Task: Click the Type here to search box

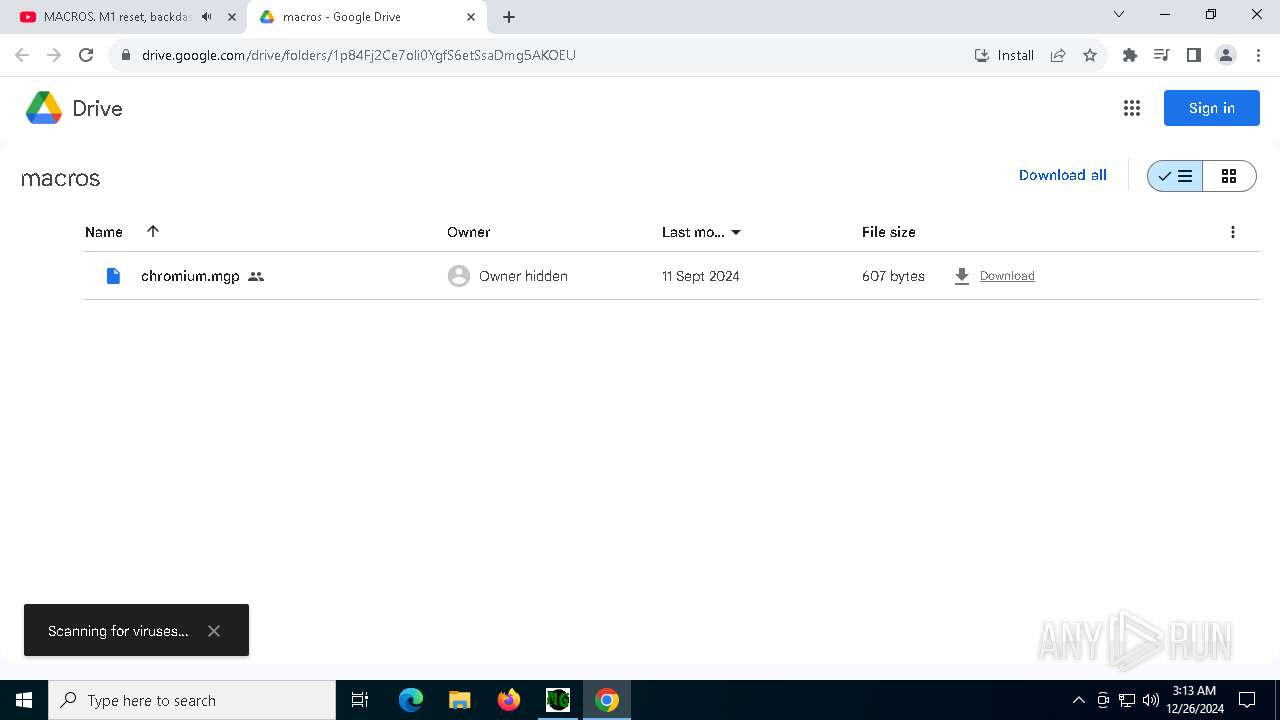Action: point(192,700)
